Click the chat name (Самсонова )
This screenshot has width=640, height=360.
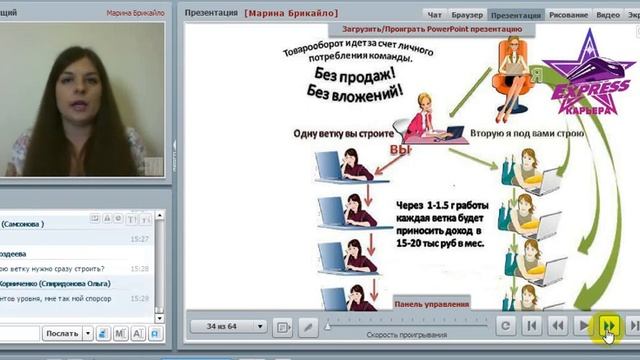[22, 224]
